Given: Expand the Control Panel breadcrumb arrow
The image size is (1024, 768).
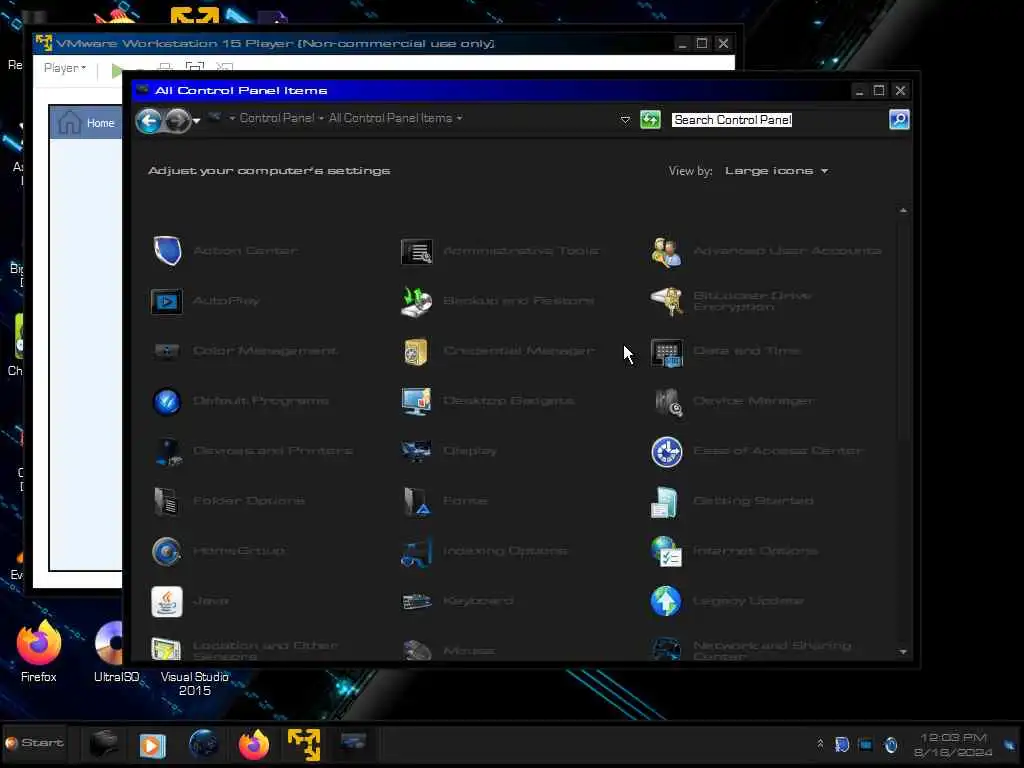Looking at the screenshot, I should click(321, 118).
